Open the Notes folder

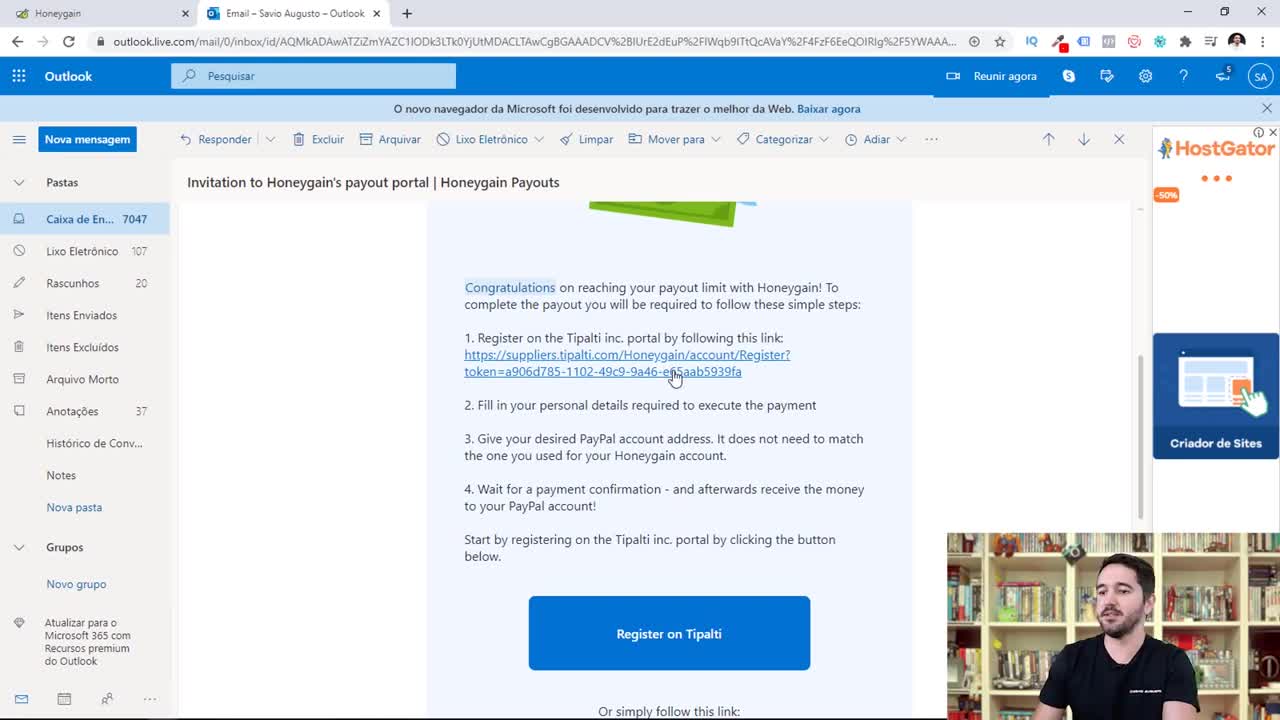click(x=85, y=475)
